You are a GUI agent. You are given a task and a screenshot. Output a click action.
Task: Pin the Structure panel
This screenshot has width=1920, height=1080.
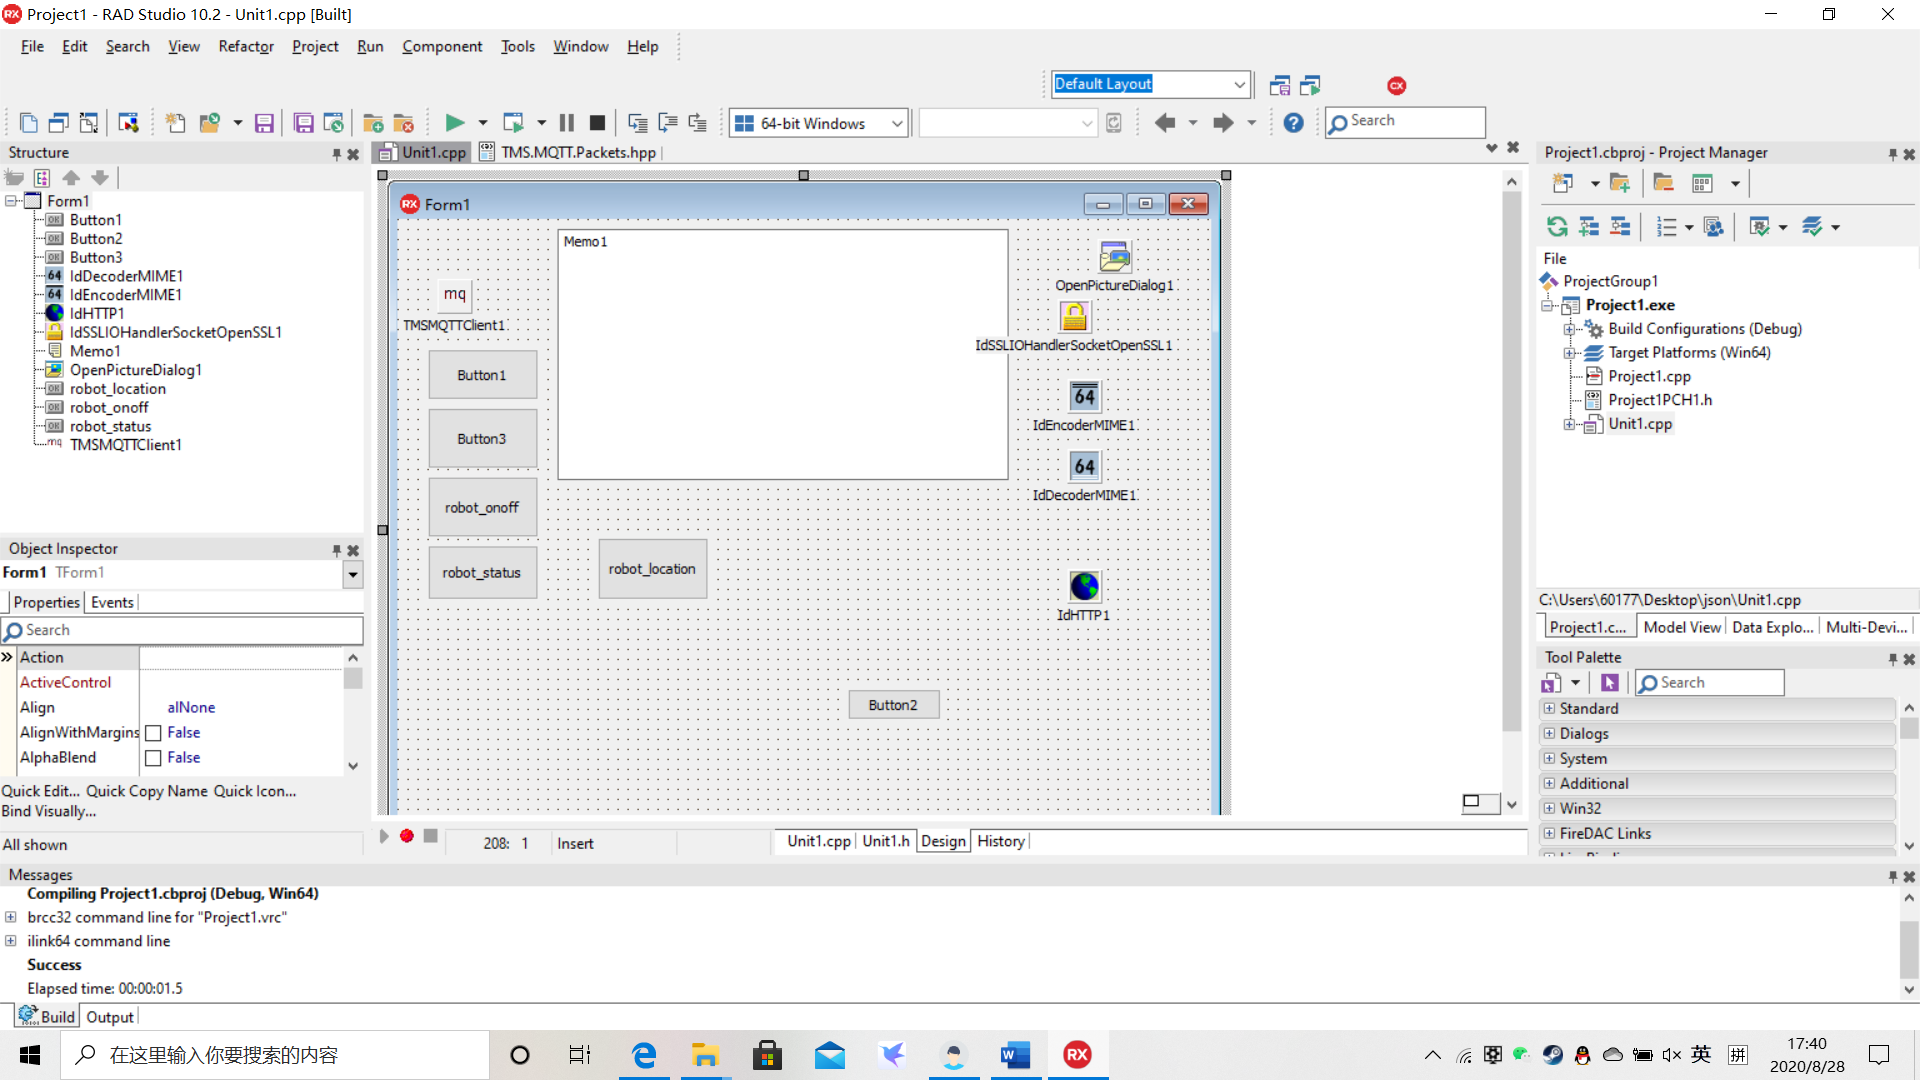[x=337, y=154]
